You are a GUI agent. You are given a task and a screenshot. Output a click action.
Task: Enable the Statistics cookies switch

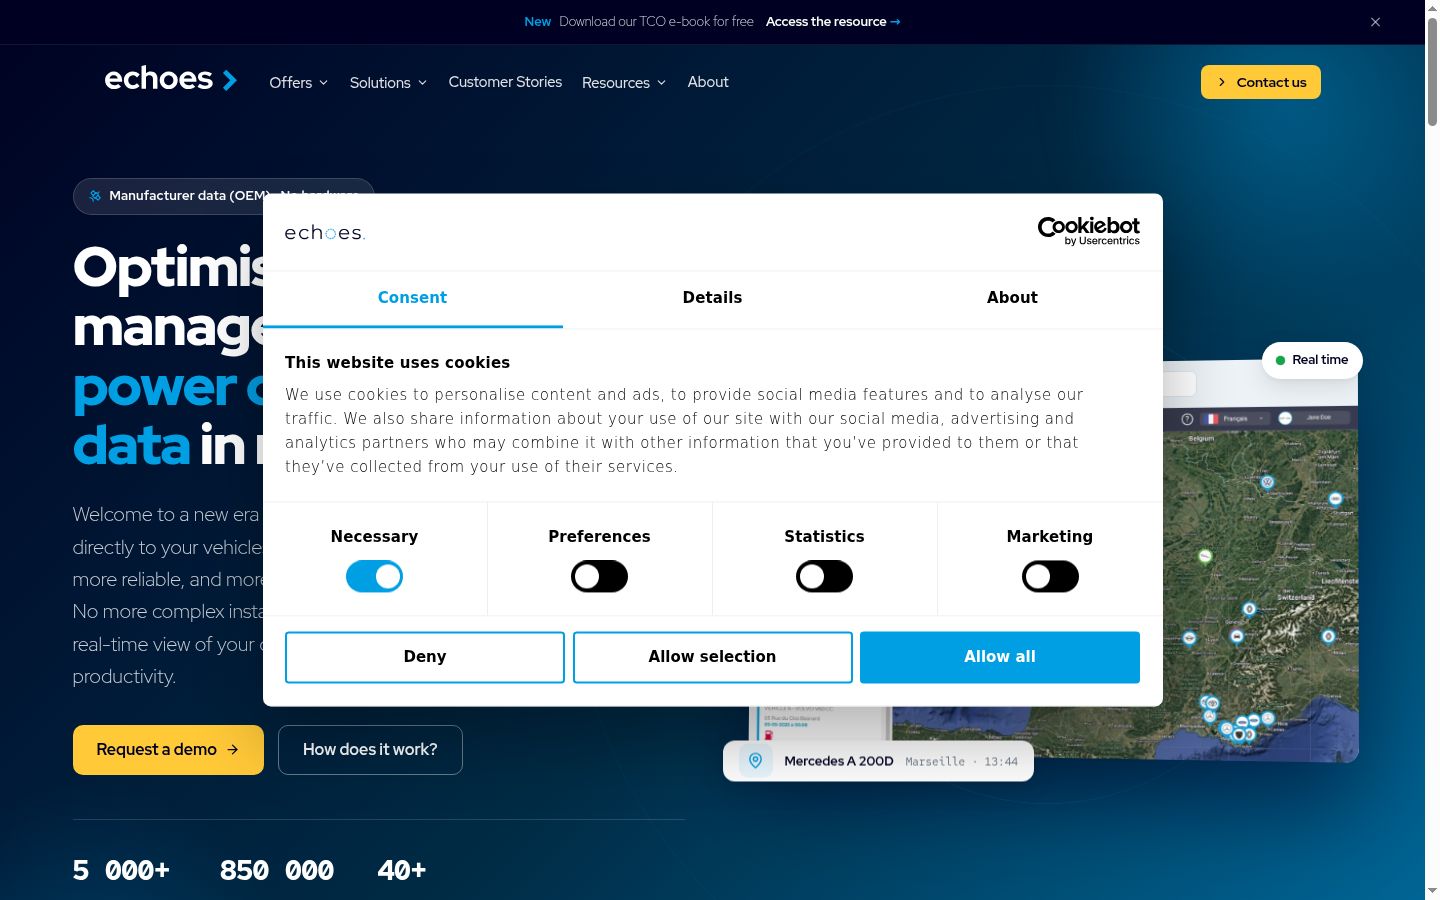(x=824, y=576)
